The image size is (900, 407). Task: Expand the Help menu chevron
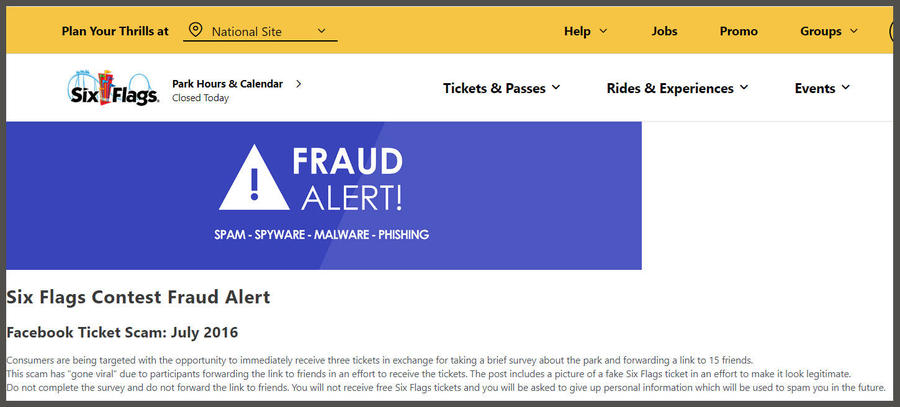tap(603, 31)
